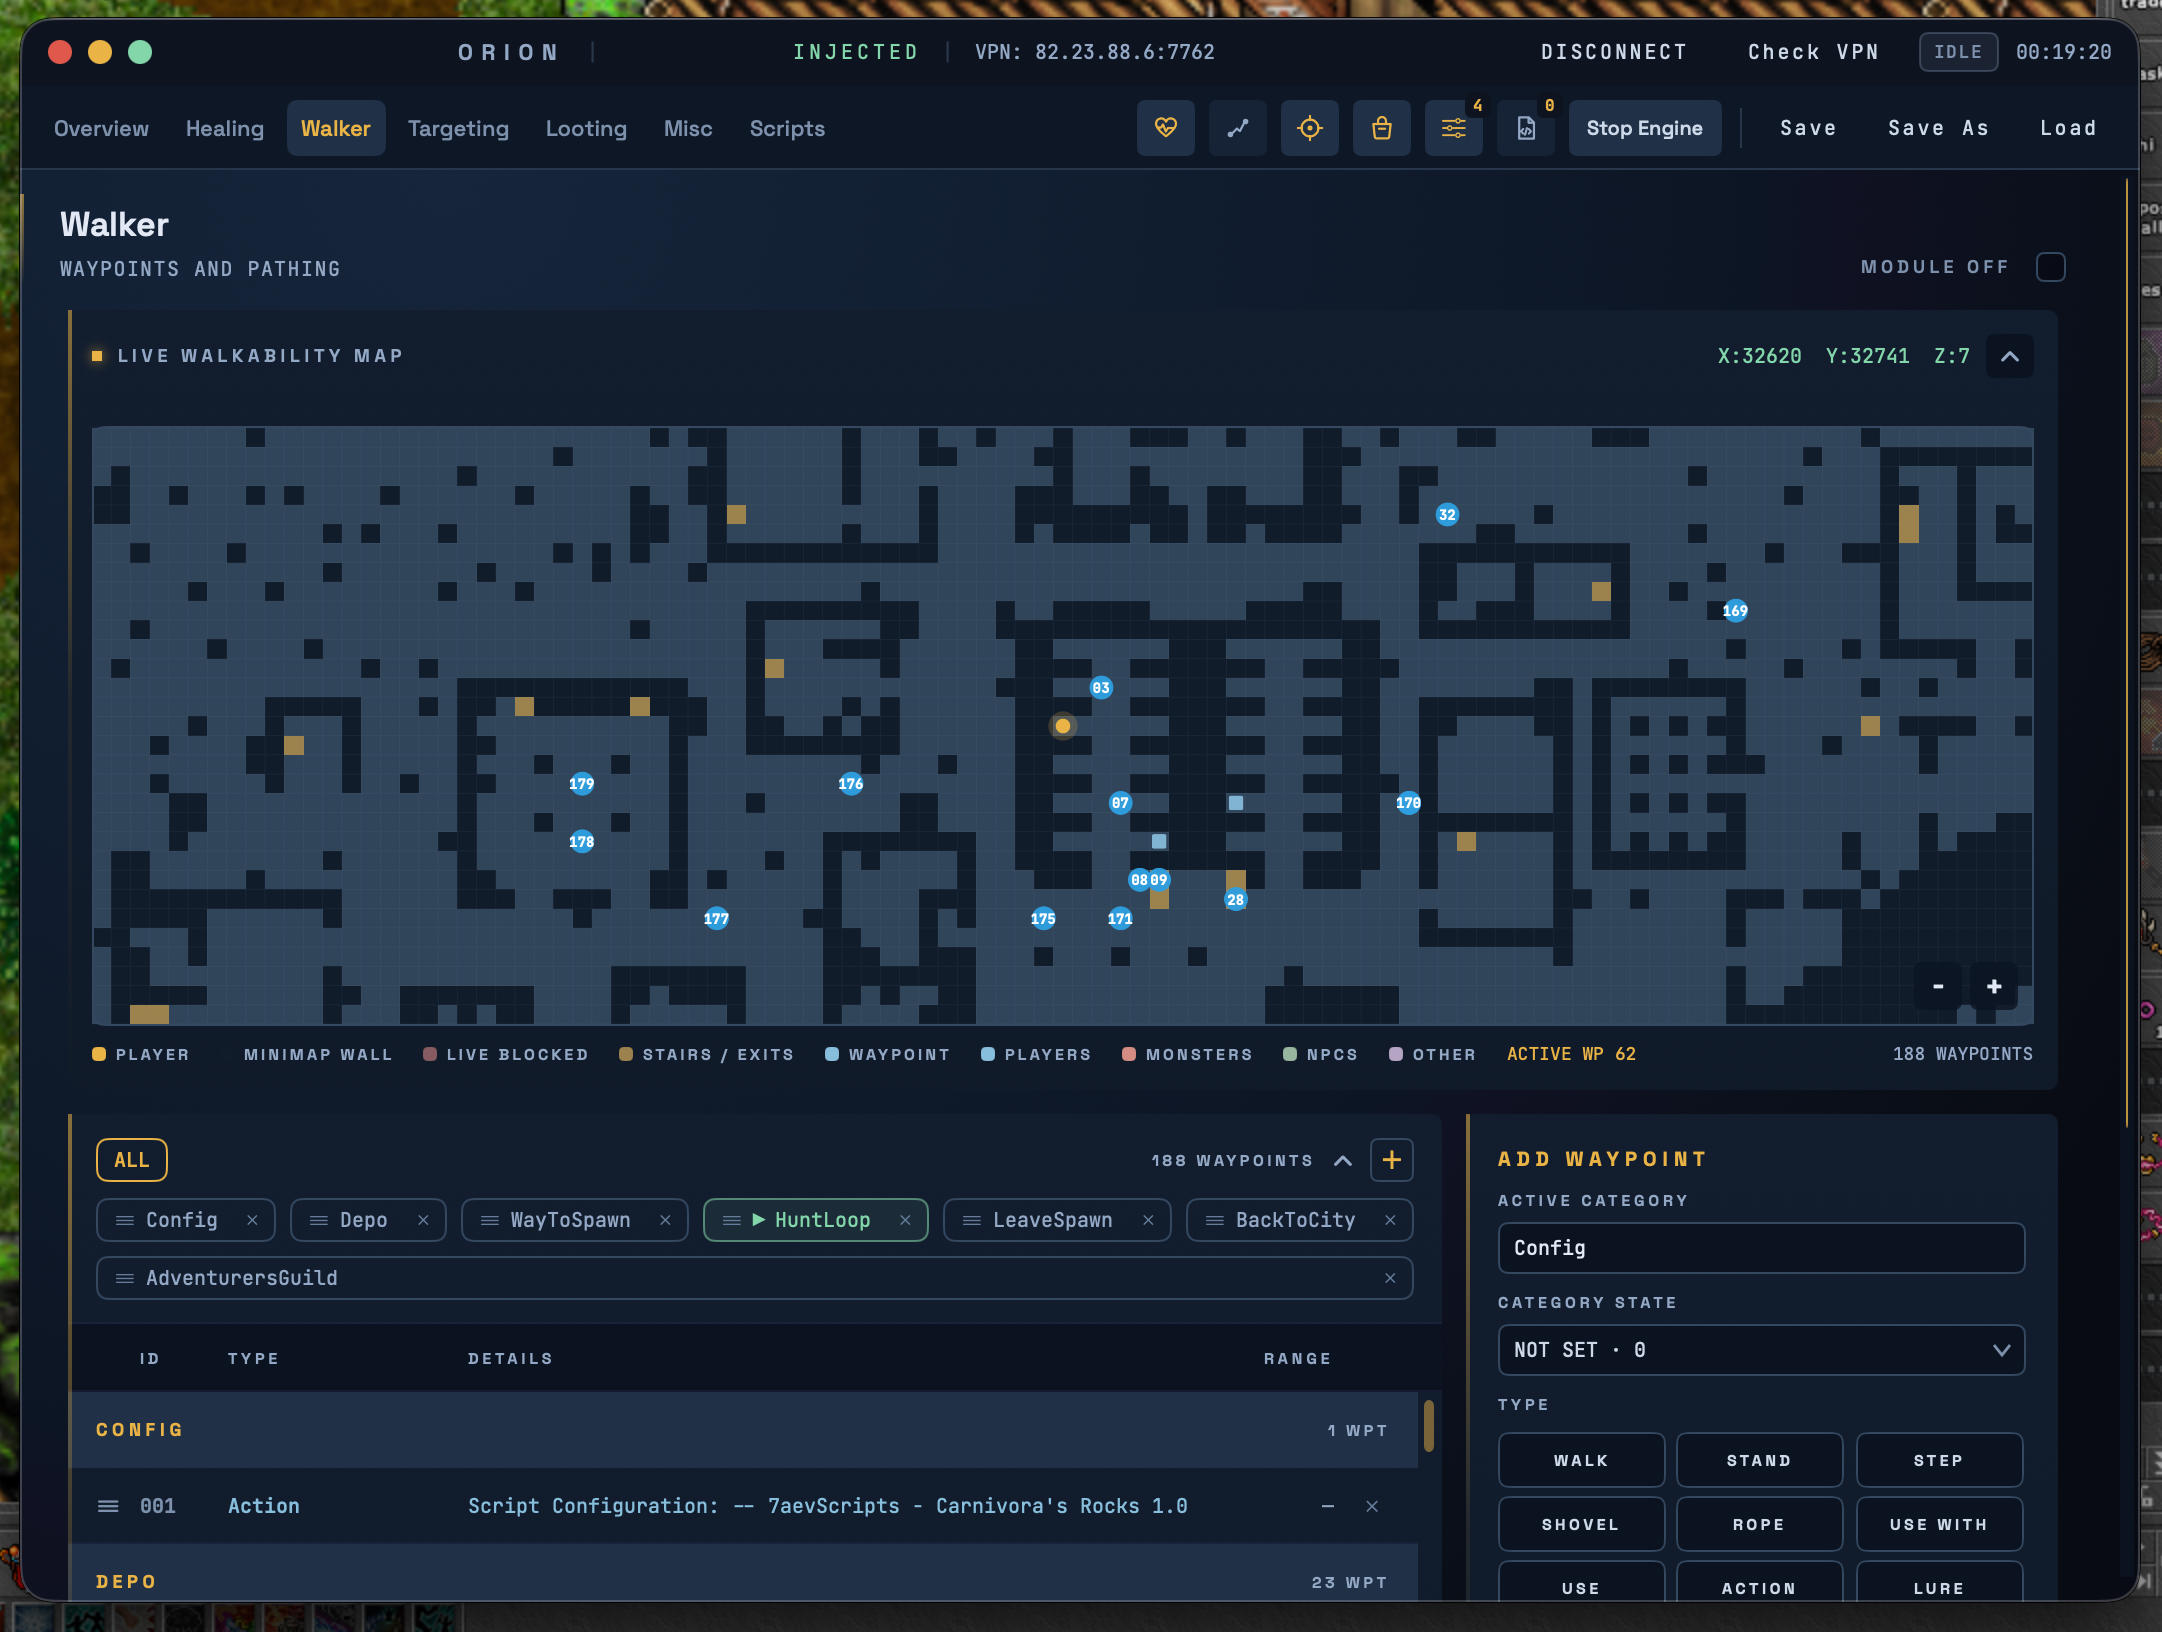Viewport: 2162px width, 1632px height.
Task: Collapse the 188 waypoints list chevron
Action: click(1343, 1160)
